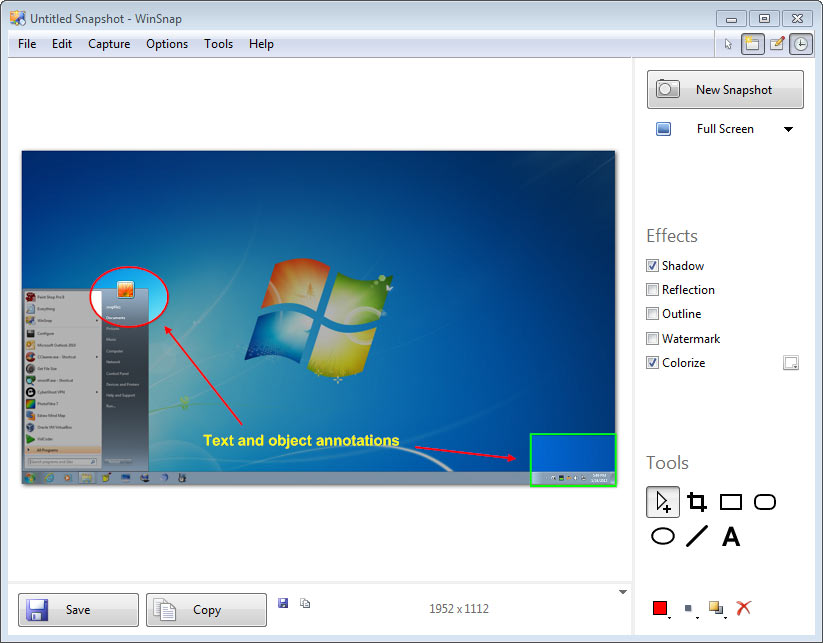
Task: Click the edit pencil icon in top toolbar
Action: point(777,44)
